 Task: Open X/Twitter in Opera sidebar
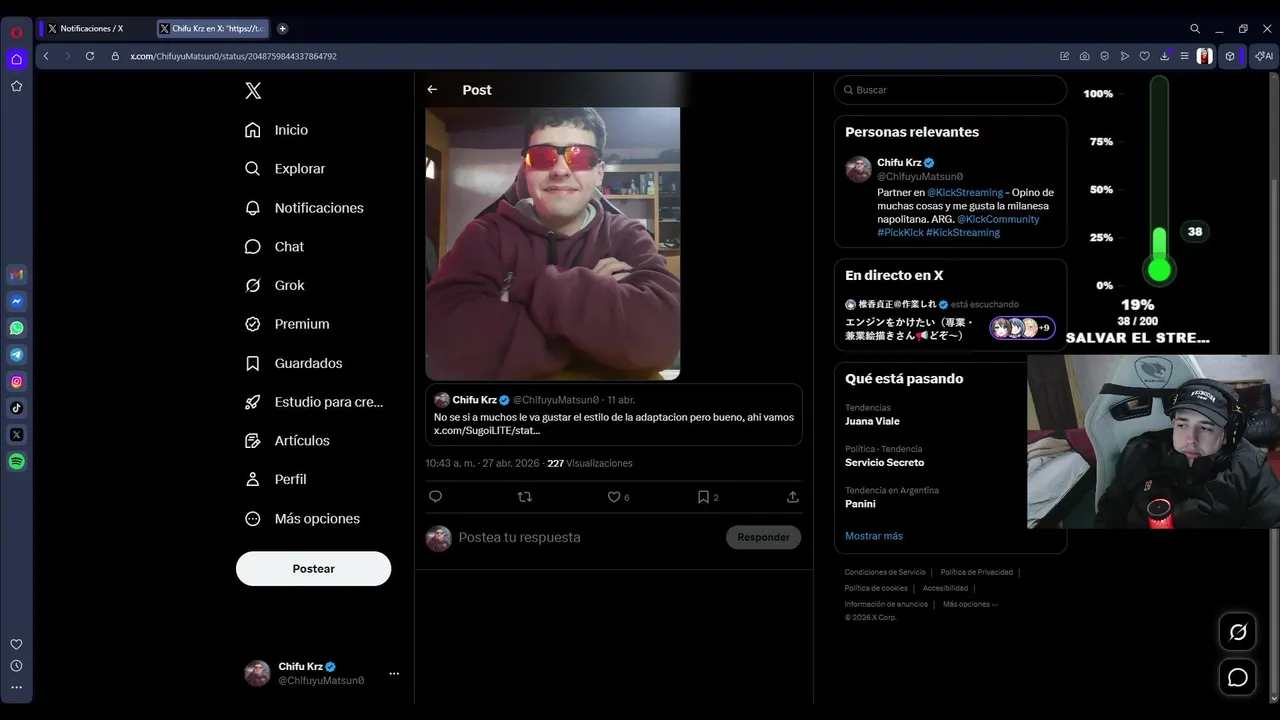tap(16, 435)
